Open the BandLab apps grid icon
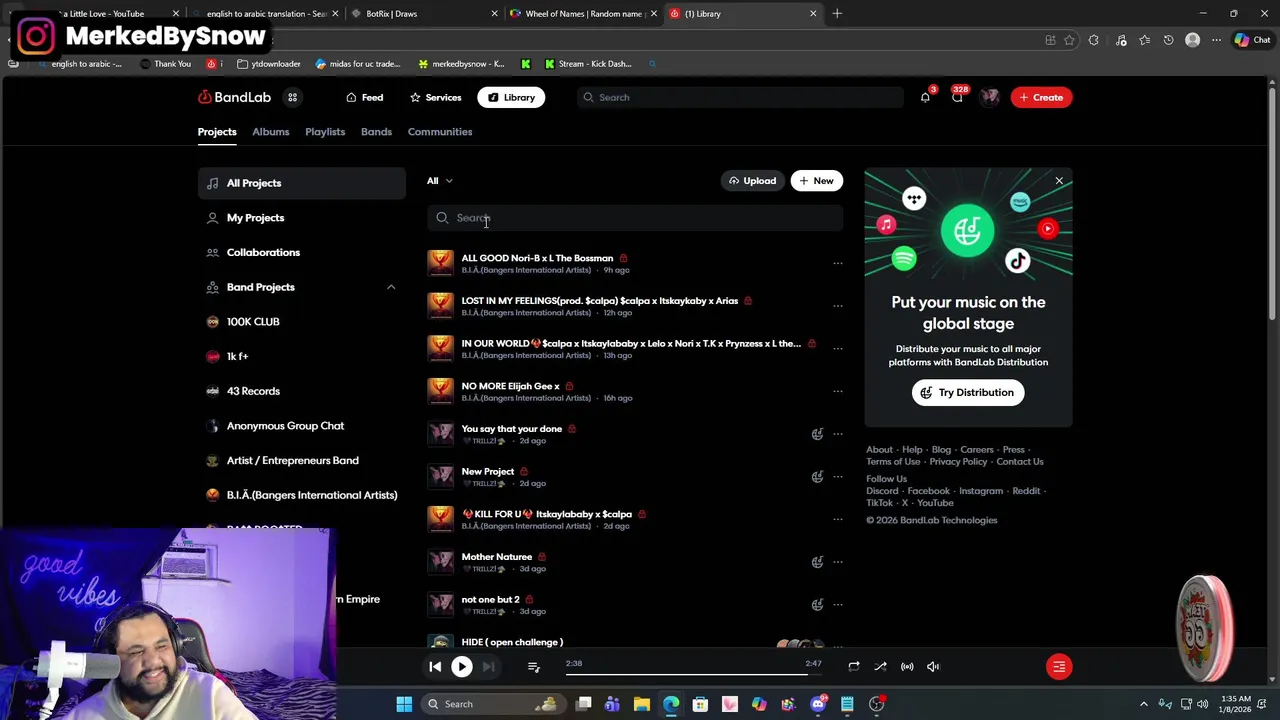1280x720 pixels. [x=292, y=97]
